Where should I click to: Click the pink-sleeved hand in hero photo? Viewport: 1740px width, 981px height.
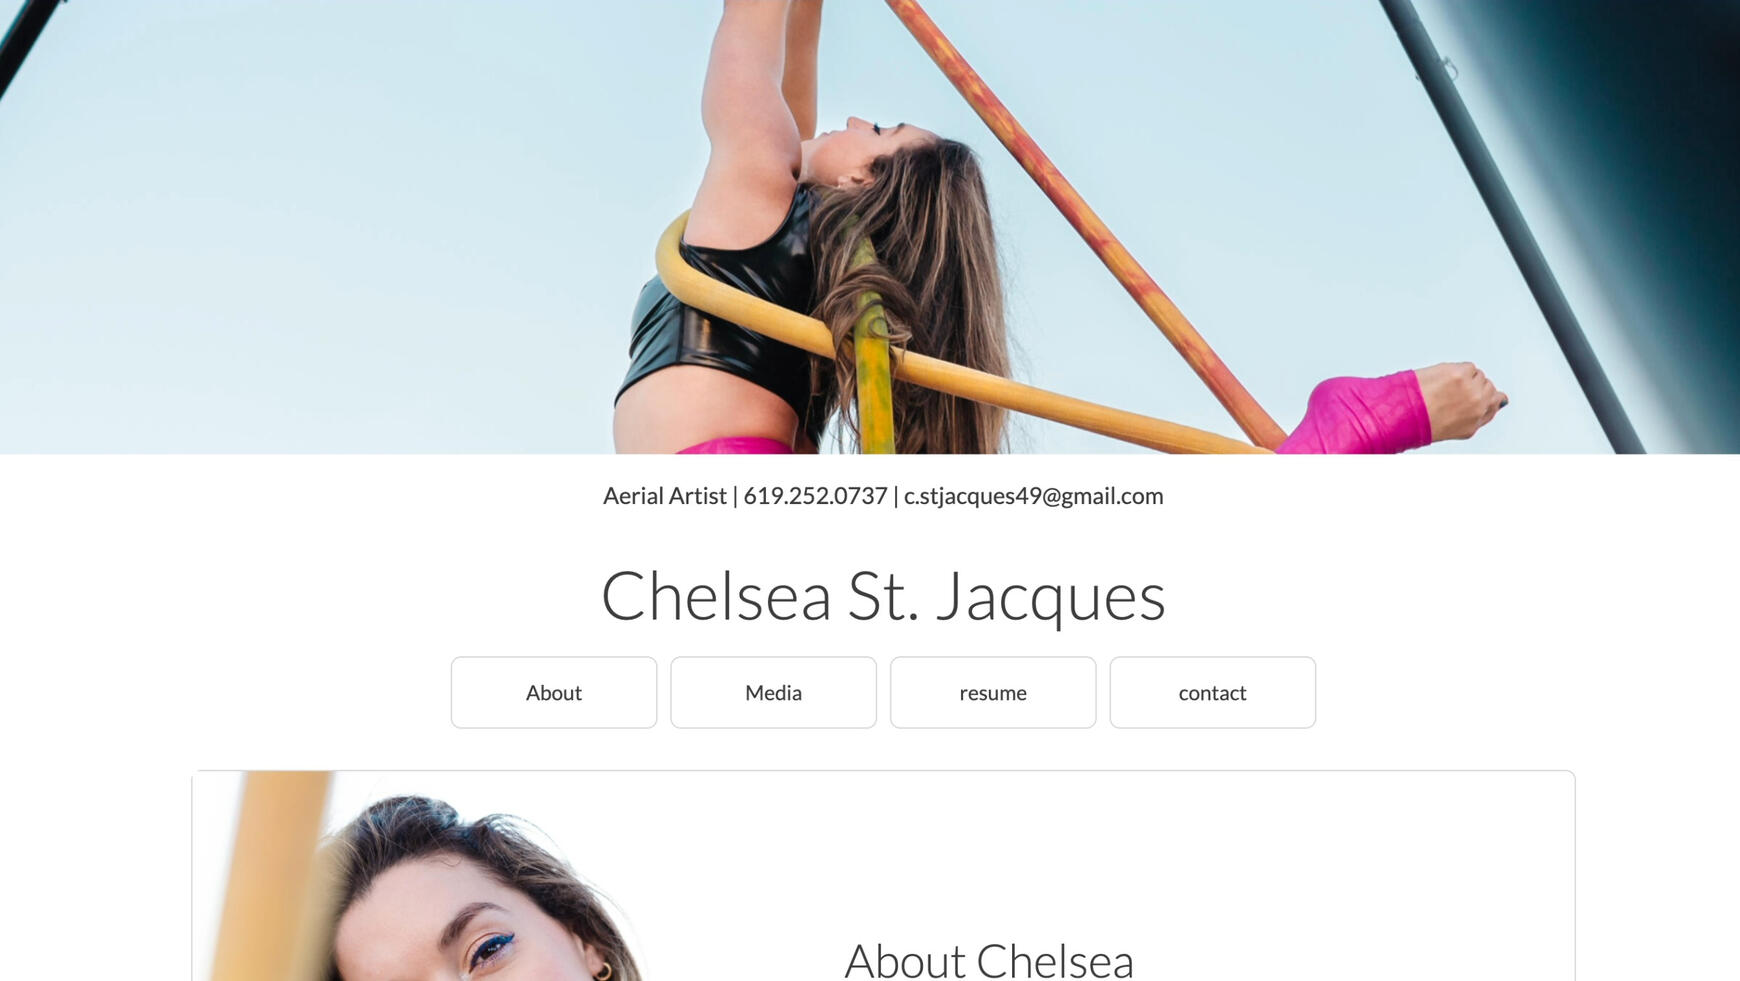(1458, 400)
